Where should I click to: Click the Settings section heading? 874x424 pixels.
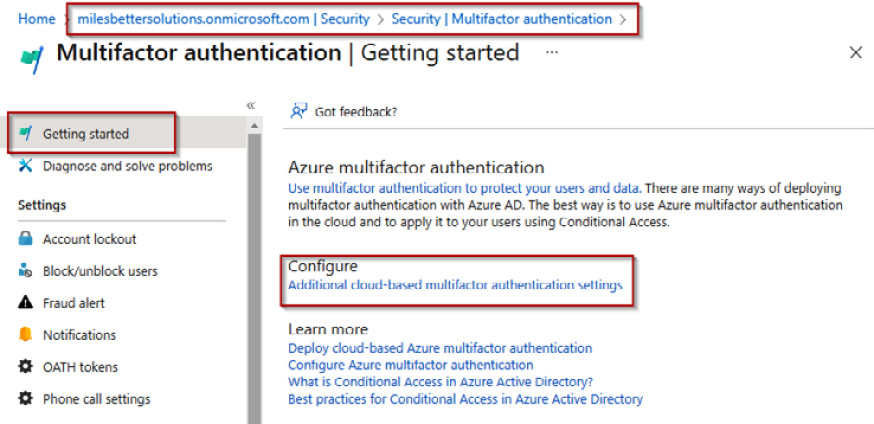(42, 204)
